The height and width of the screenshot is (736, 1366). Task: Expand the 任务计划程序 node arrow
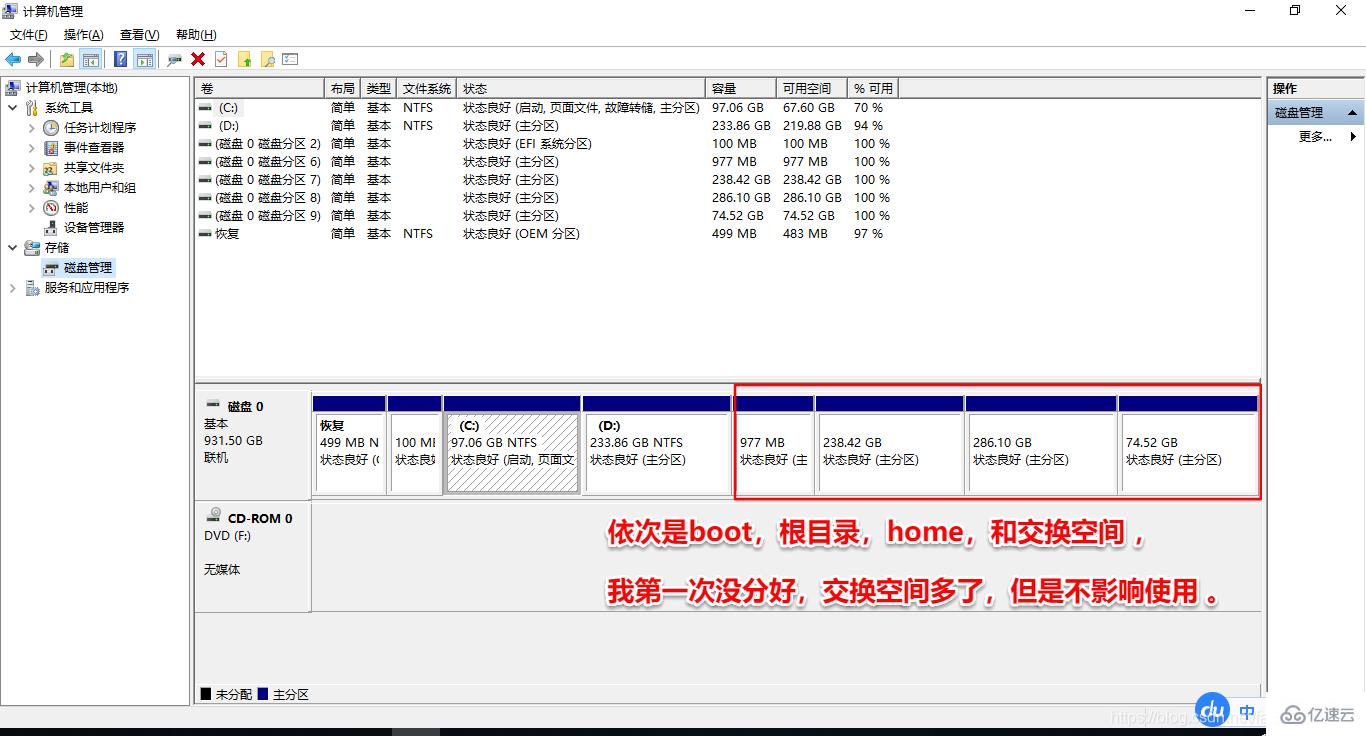pos(32,128)
